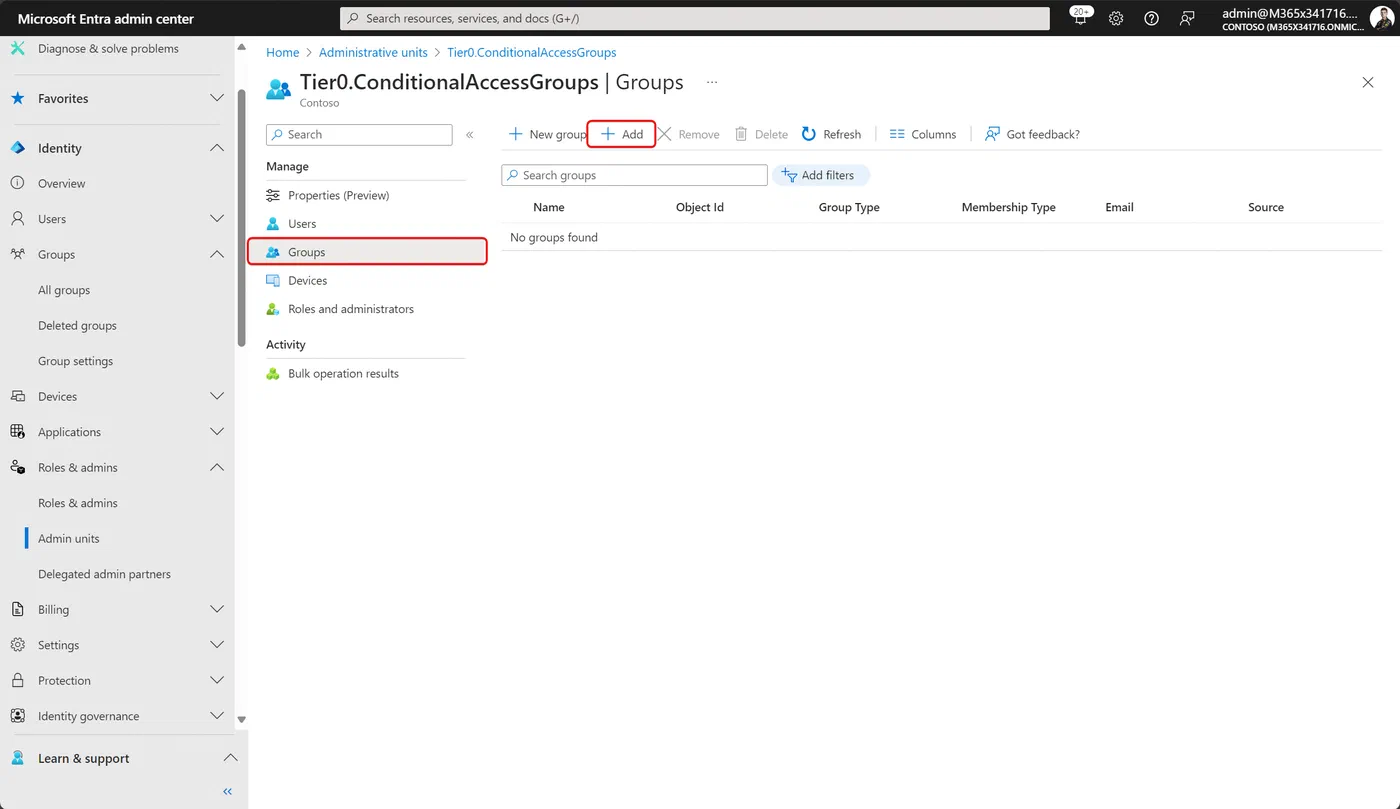This screenshot has width=1400, height=809.
Task: Collapse the Groups section chevron
Action: [217, 254]
